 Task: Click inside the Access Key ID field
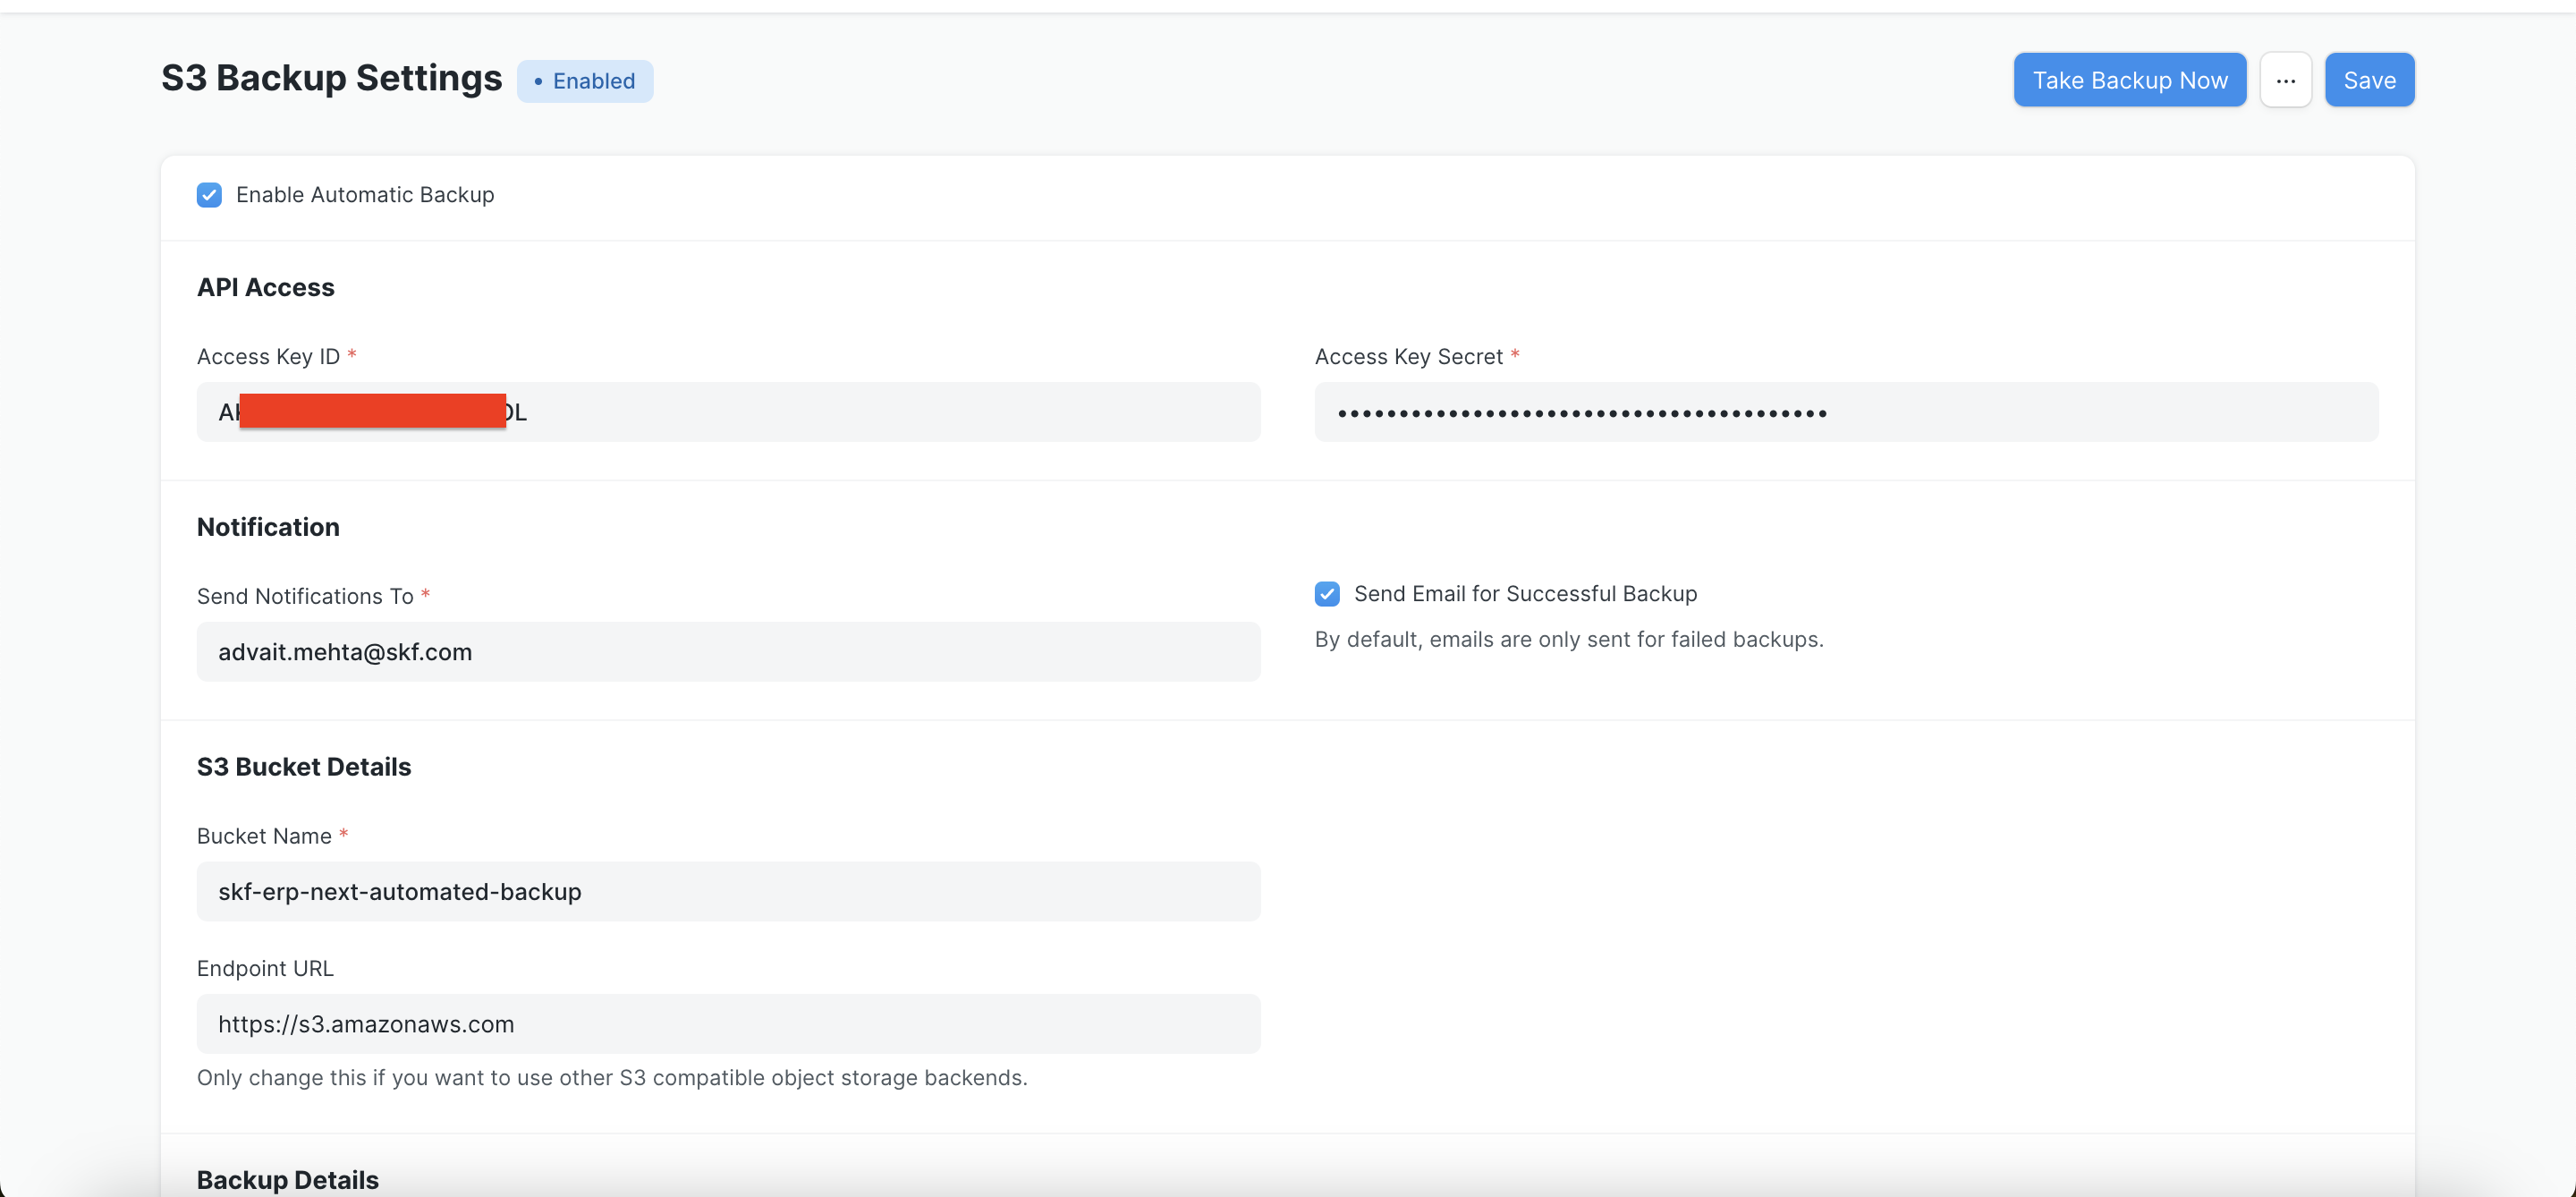tap(728, 412)
